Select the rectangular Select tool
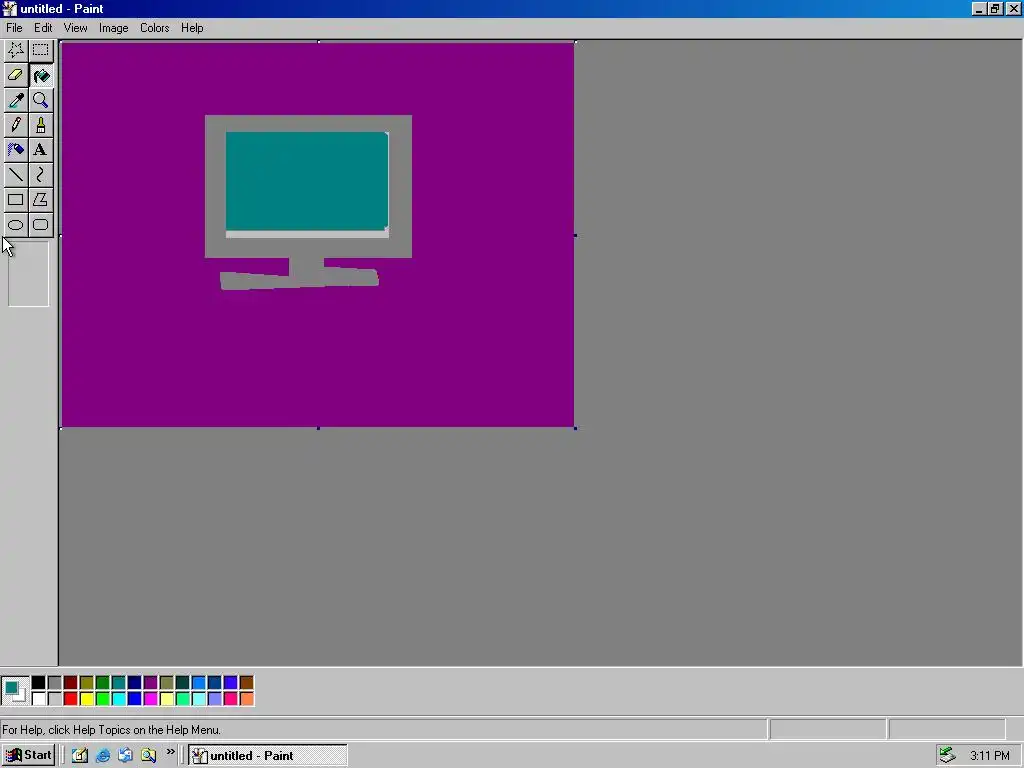This screenshot has height=768, width=1024. pyautogui.click(x=40, y=50)
